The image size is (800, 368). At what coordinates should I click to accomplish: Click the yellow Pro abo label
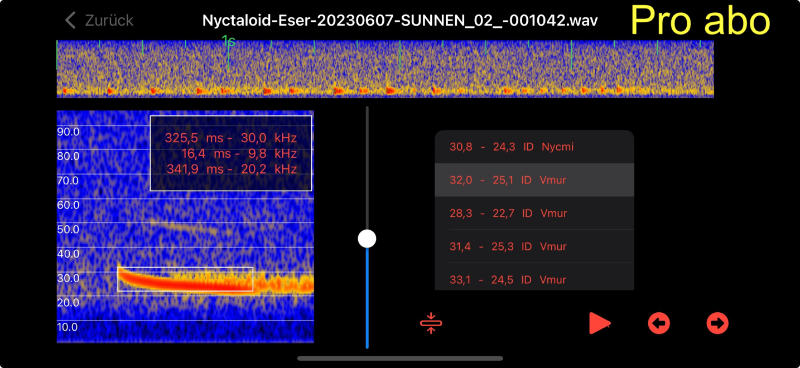coord(701,21)
